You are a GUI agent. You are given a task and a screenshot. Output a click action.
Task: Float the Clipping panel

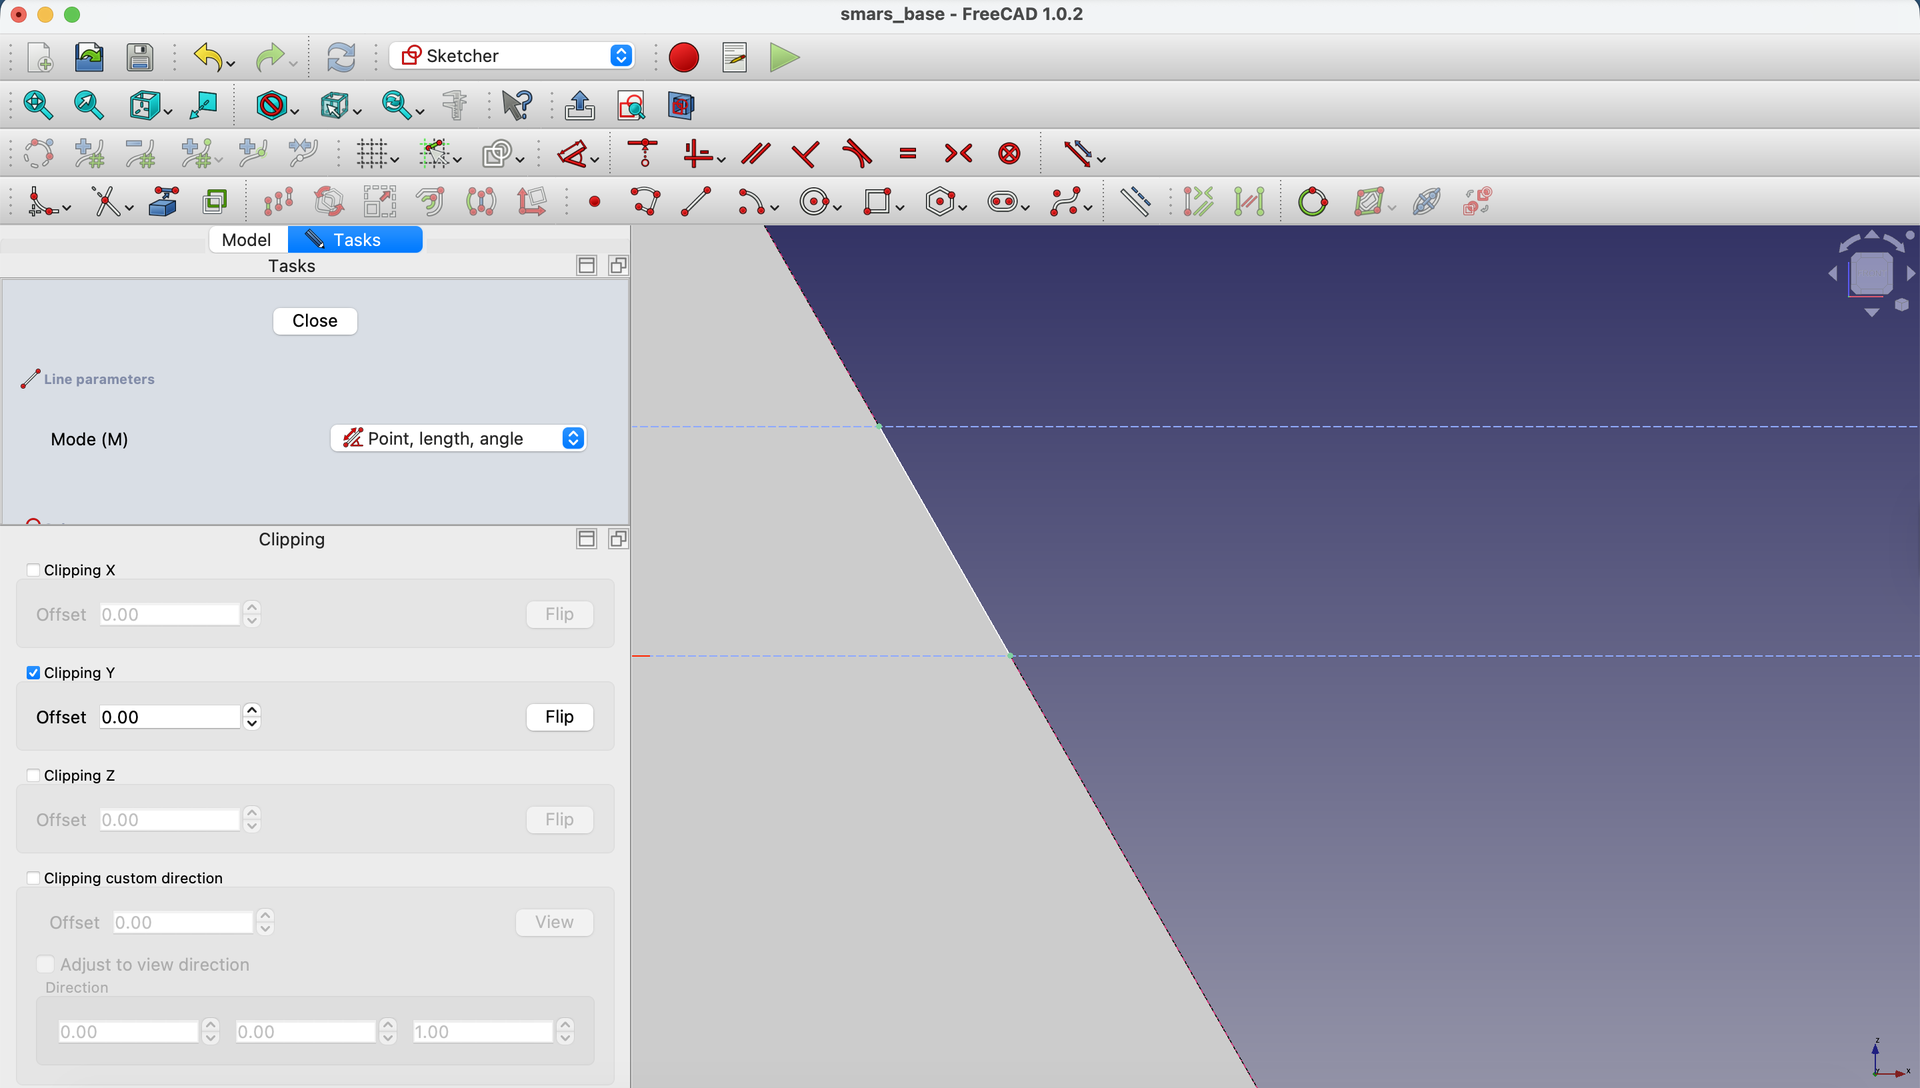pos(619,539)
